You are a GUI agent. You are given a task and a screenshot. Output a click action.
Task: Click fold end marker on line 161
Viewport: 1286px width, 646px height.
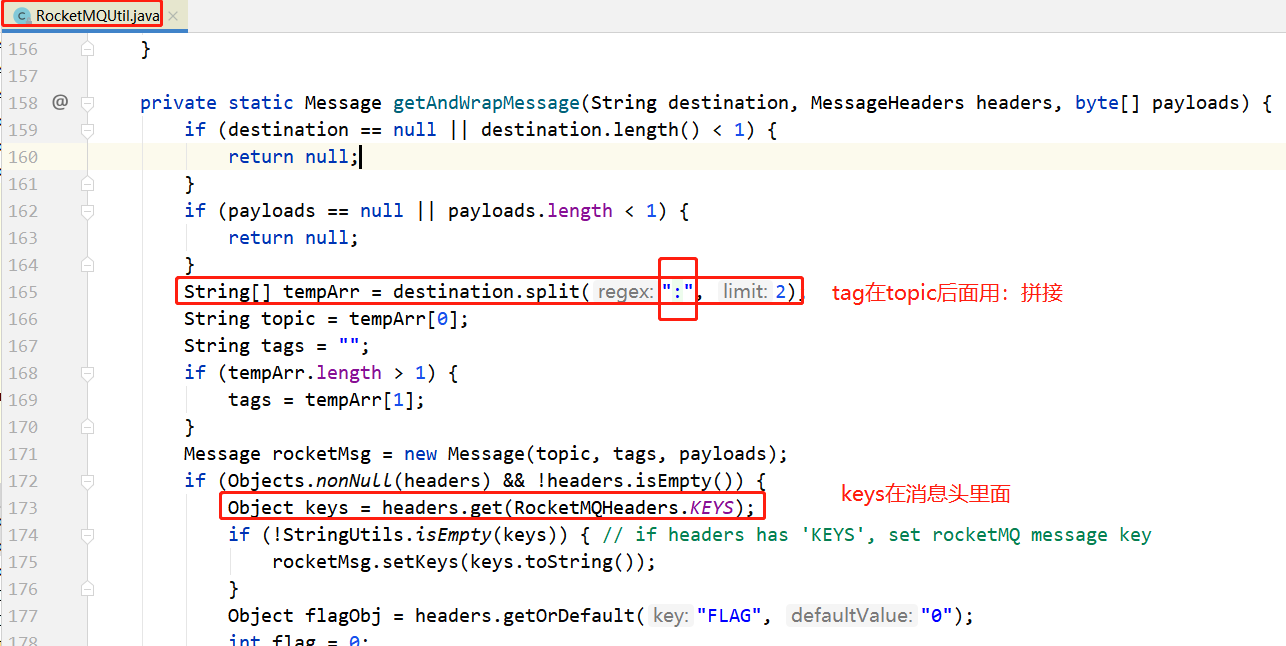click(x=87, y=184)
